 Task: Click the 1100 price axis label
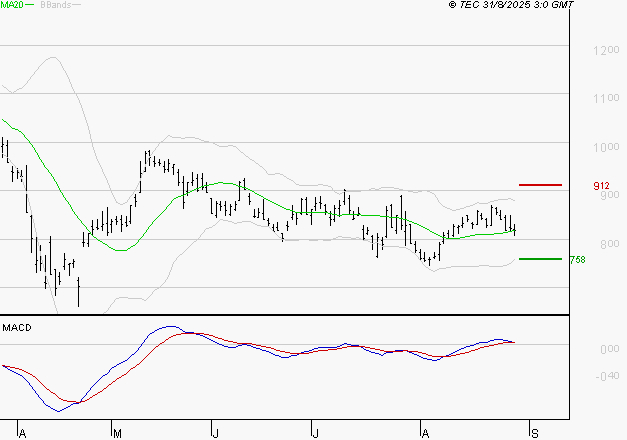click(x=605, y=99)
